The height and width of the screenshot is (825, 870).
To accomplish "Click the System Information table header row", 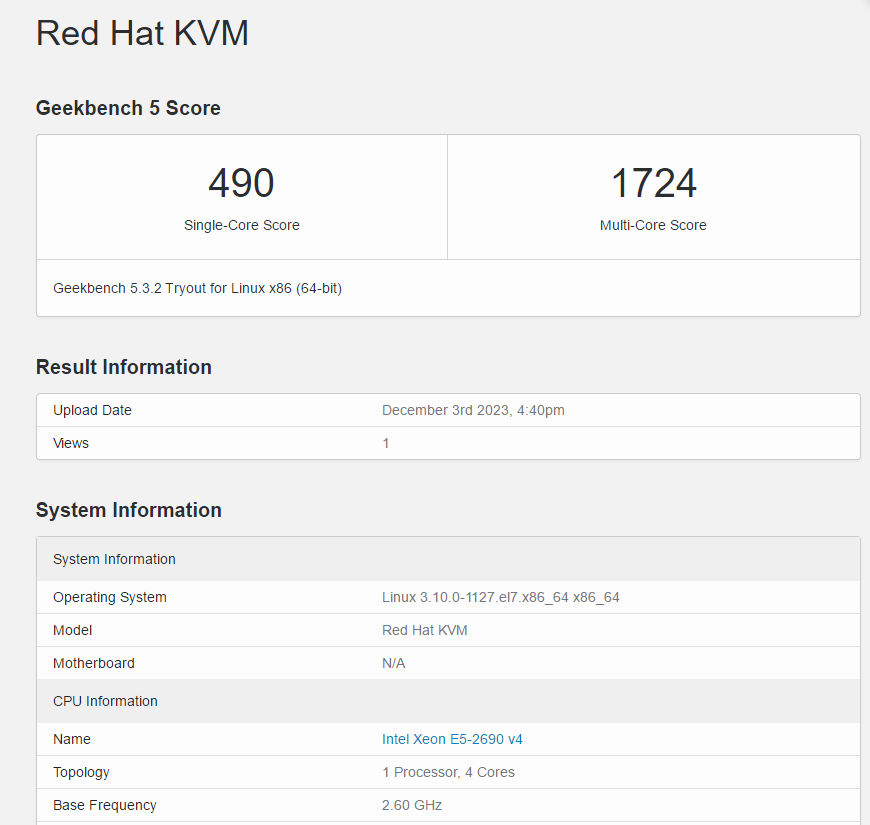I will 448,559.
